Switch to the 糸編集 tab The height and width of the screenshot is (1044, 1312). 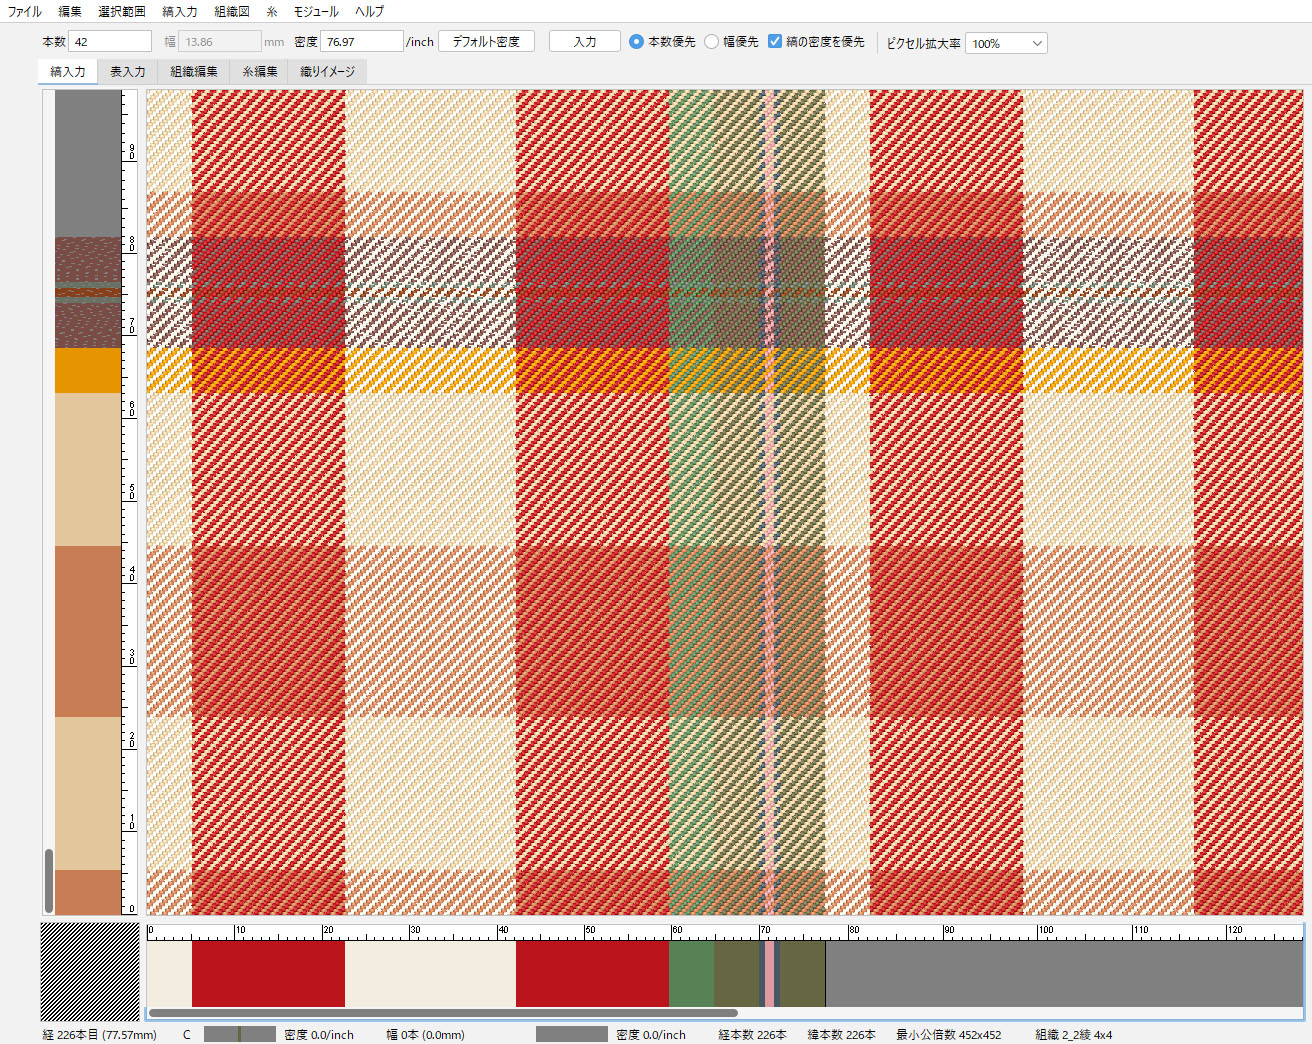click(x=259, y=72)
